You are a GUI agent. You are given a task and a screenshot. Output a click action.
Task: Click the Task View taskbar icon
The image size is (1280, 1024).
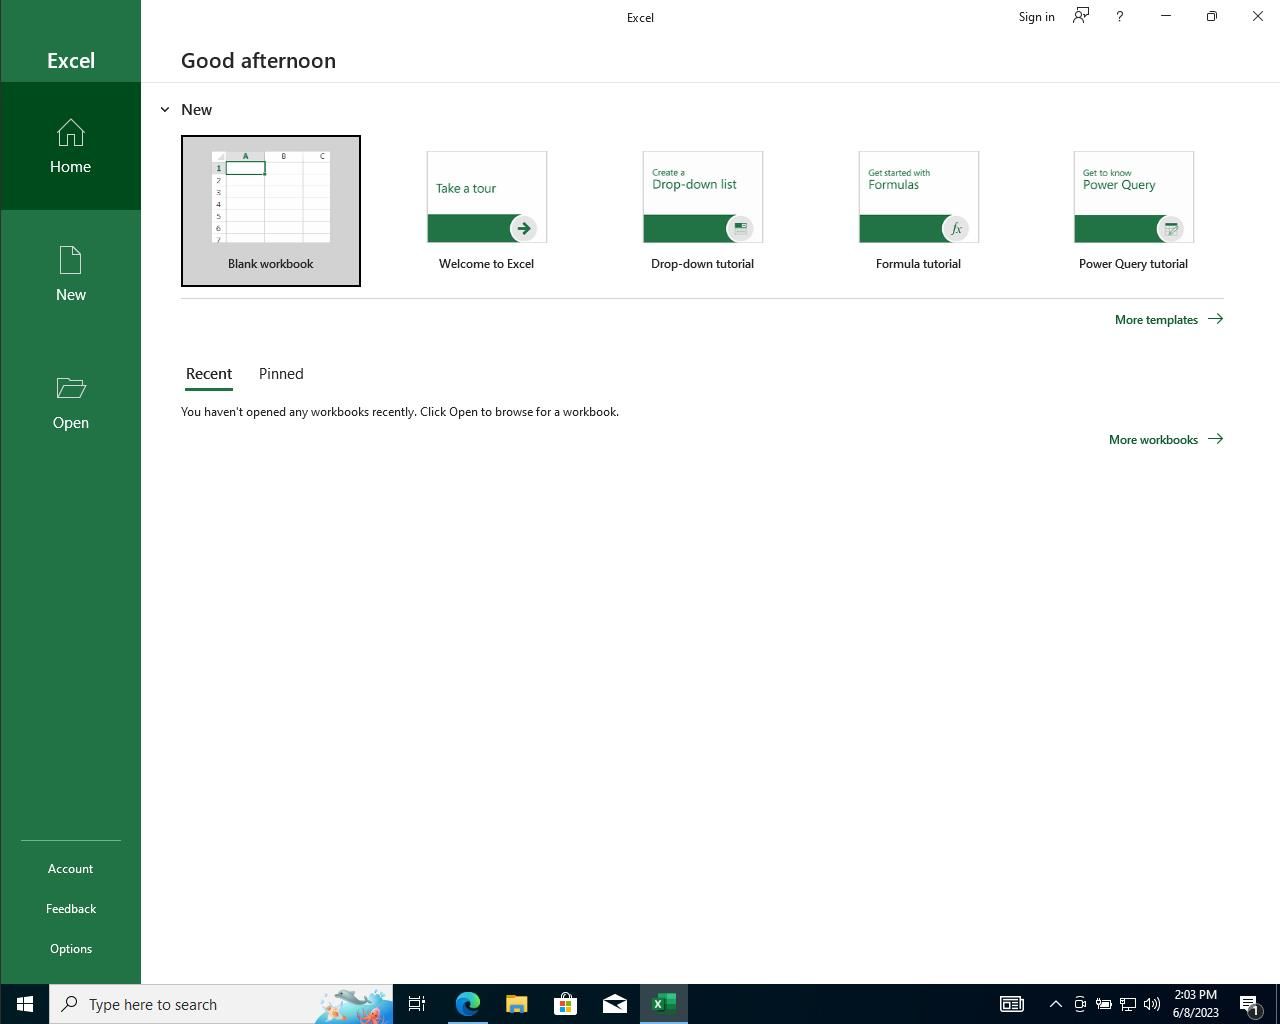[417, 1004]
